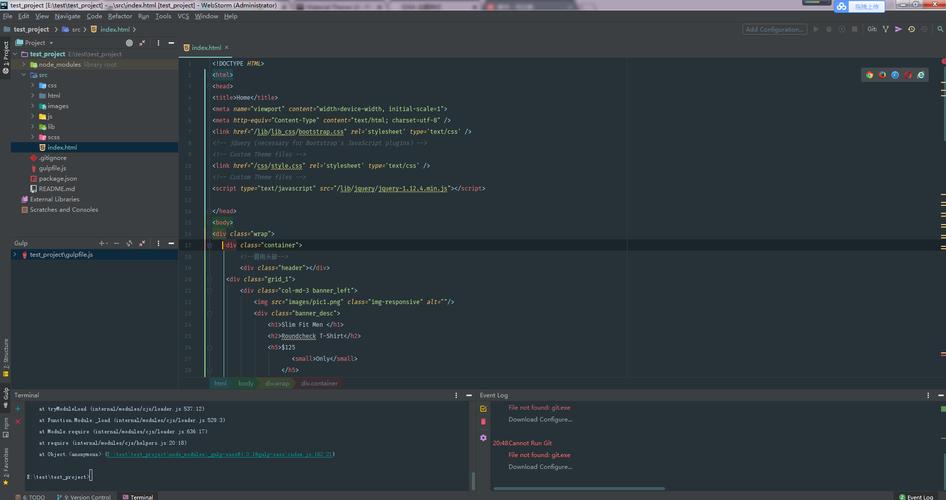This screenshot has height=500, width=946.
Task: Select gulpfile.js in the project tree
Action: 52,168
